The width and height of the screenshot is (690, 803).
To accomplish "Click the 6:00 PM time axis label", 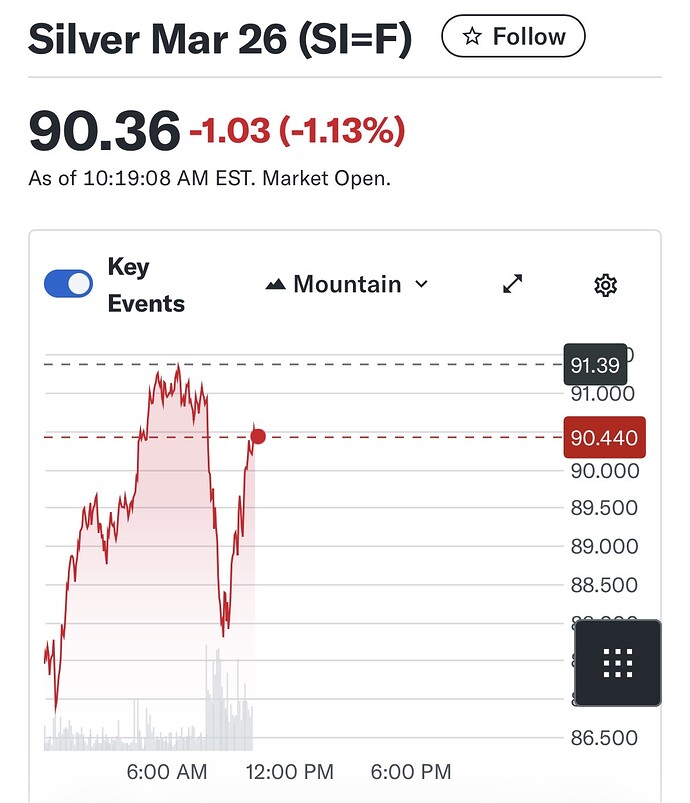I will (x=411, y=772).
